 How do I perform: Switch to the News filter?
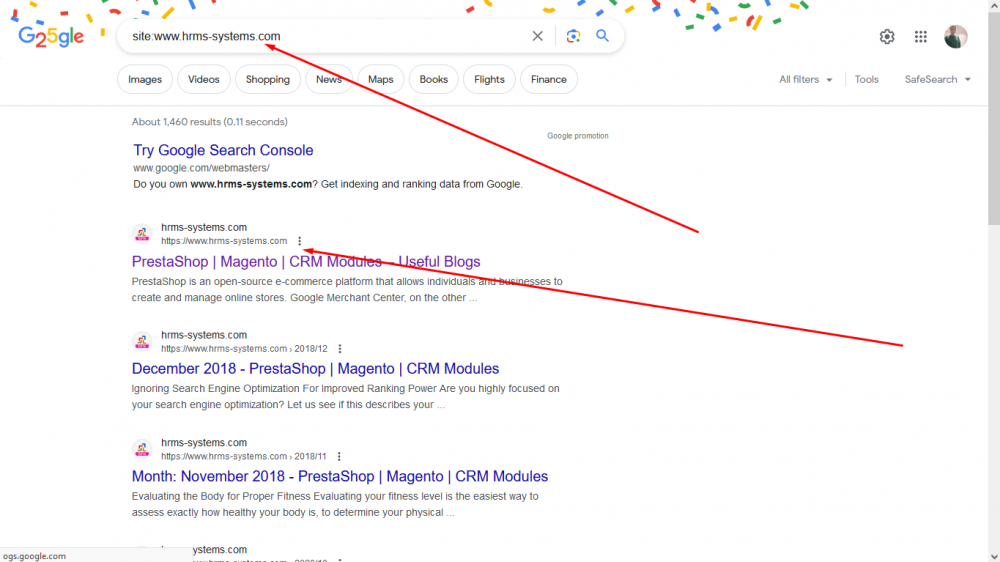pyautogui.click(x=328, y=80)
